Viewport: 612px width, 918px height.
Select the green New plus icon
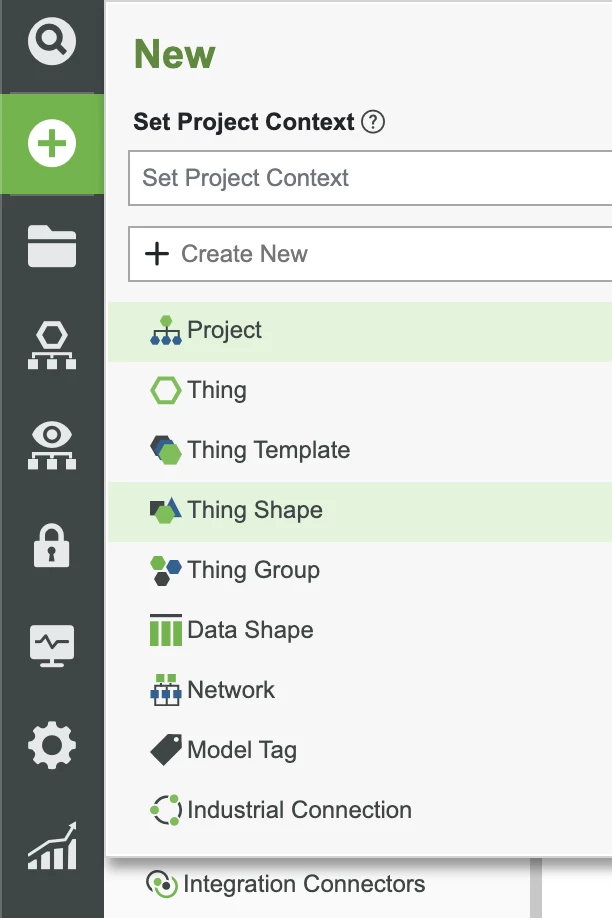(51, 142)
